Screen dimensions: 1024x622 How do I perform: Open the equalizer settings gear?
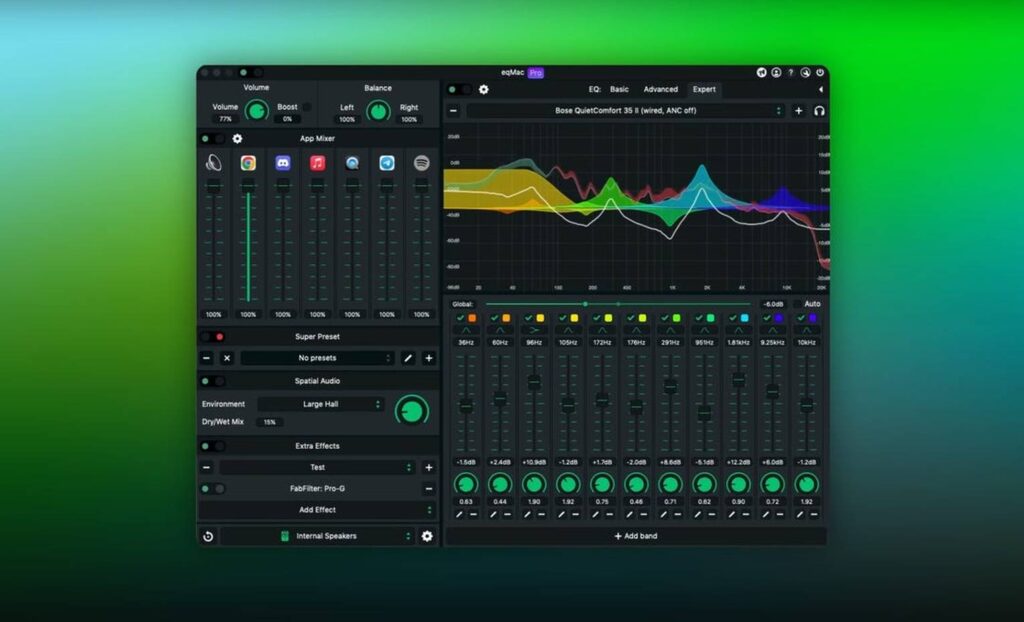[484, 90]
